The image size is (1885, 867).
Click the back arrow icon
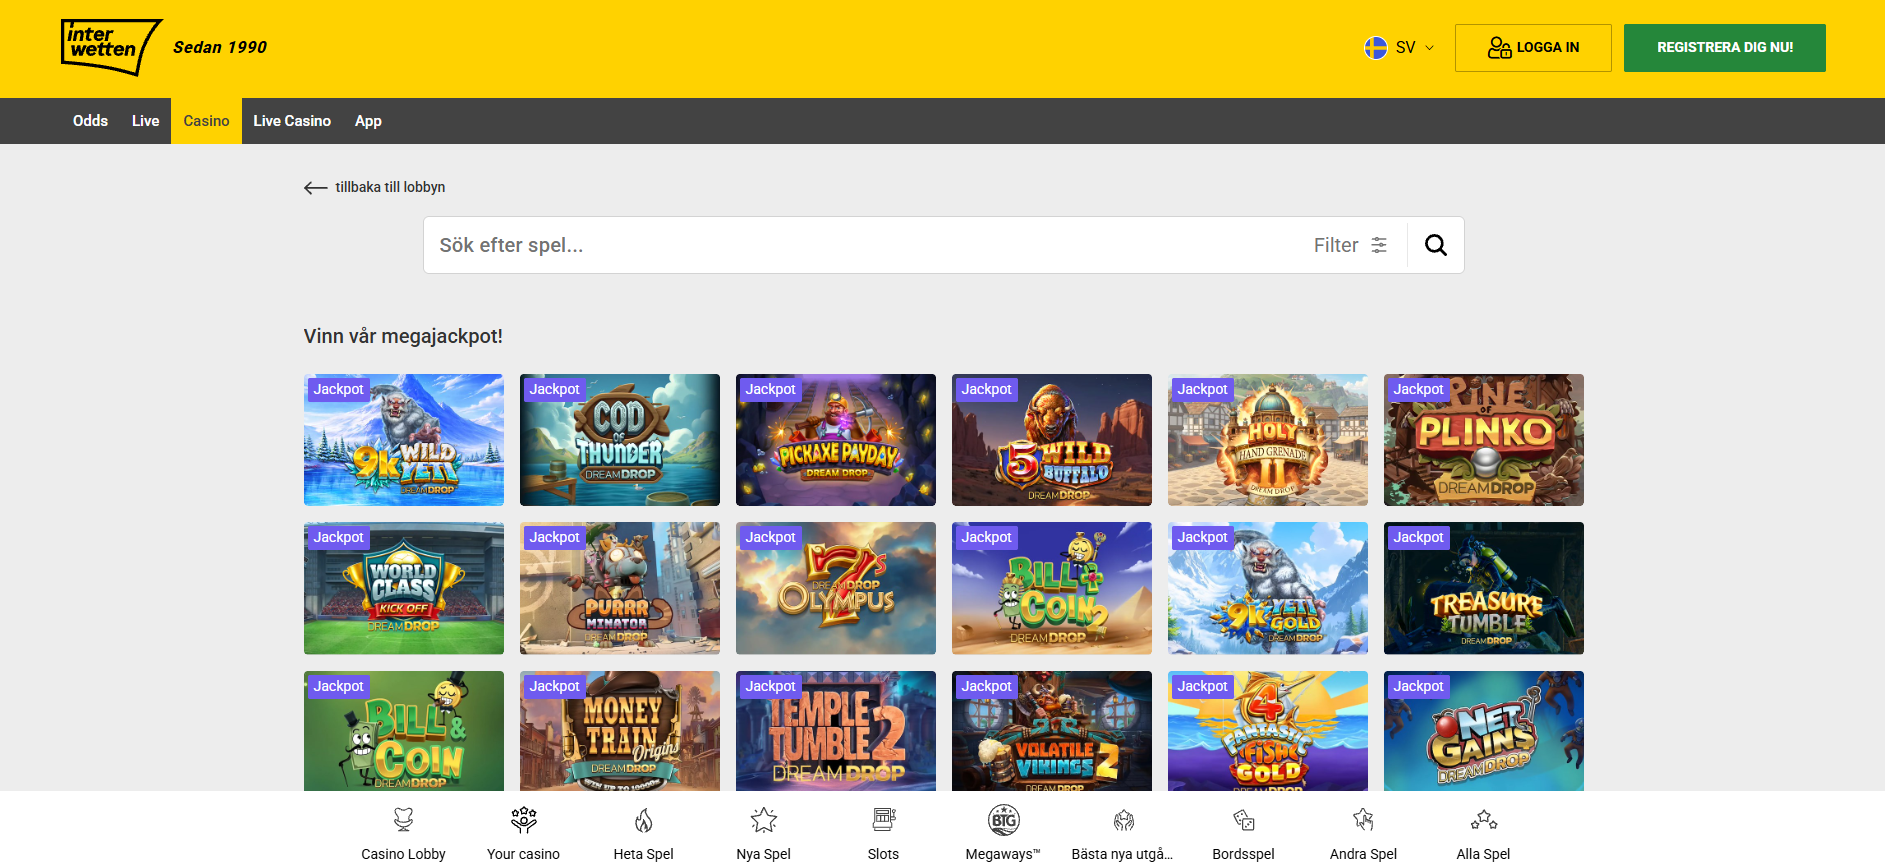point(316,188)
